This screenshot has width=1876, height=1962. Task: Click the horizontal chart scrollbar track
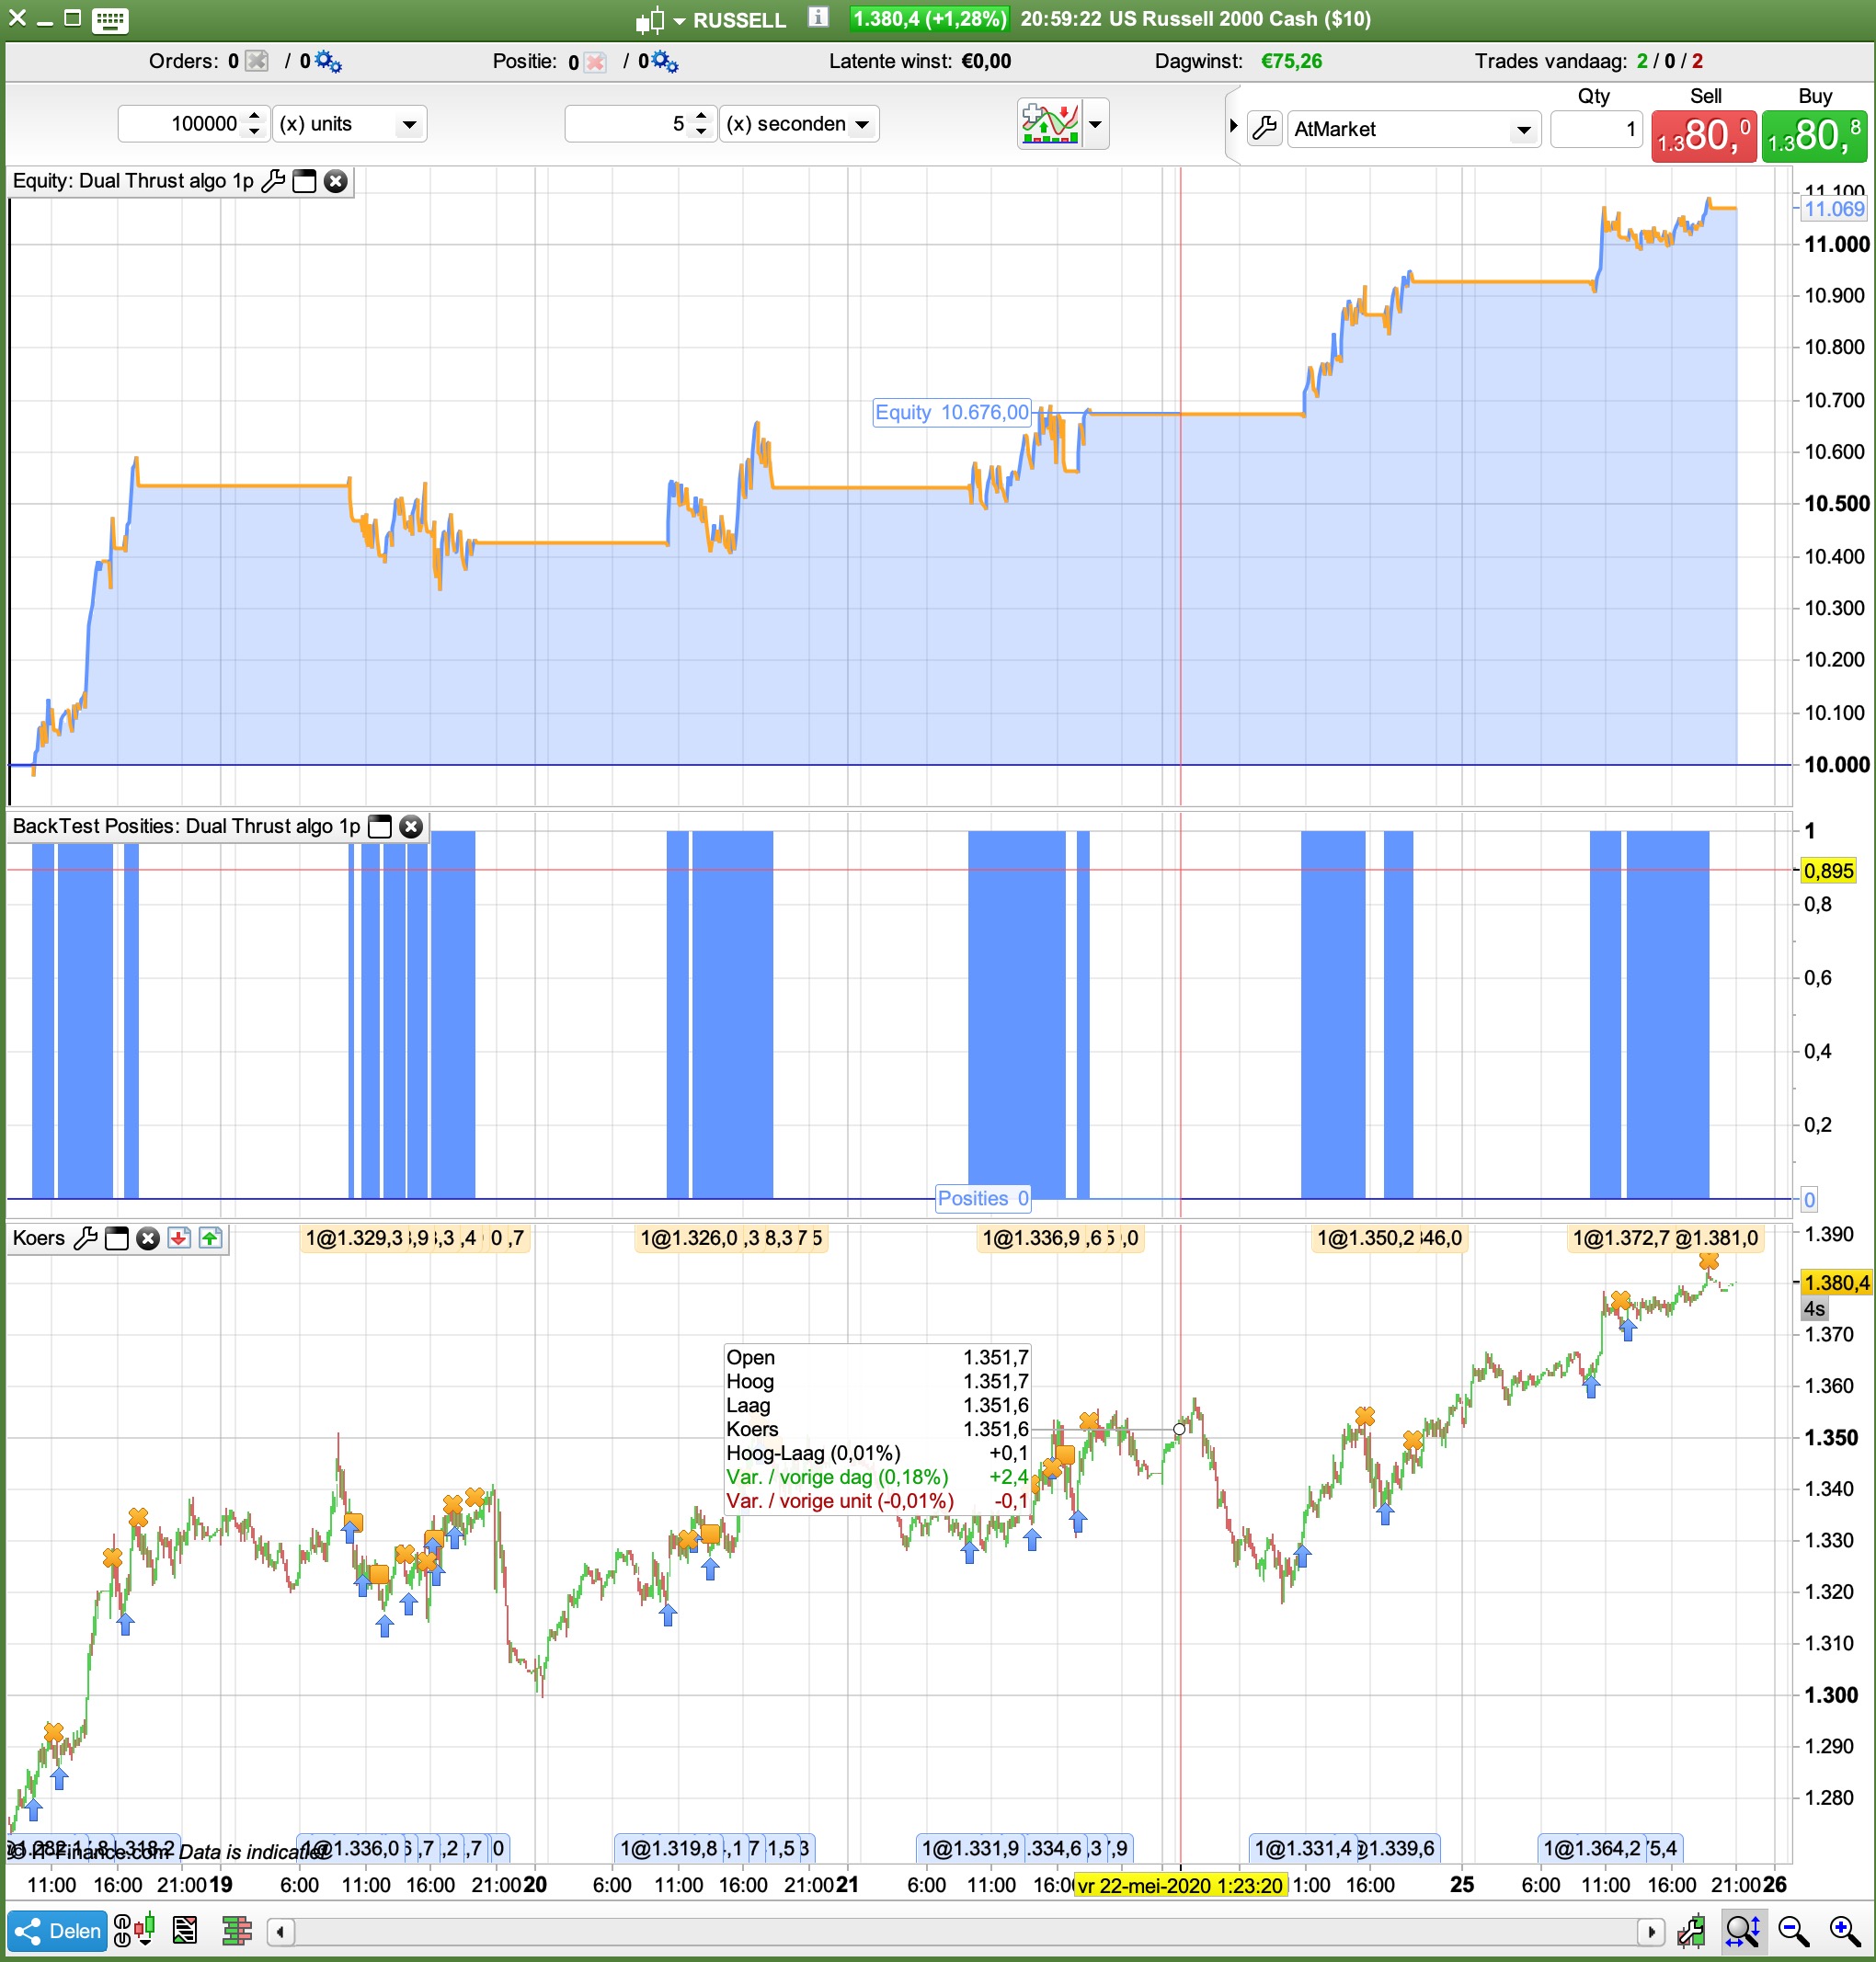[960, 1931]
